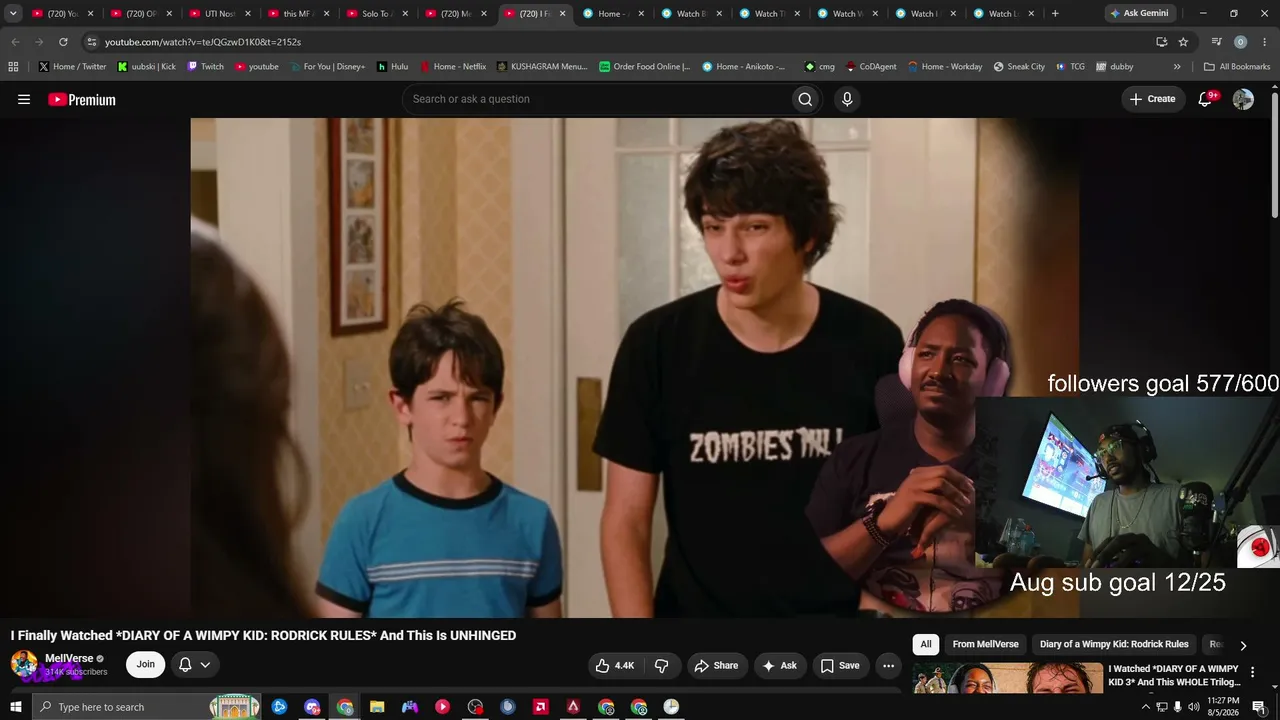The height and width of the screenshot is (720, 1280).
Task: Open volume control in system tray
Action: [1193, 707]
